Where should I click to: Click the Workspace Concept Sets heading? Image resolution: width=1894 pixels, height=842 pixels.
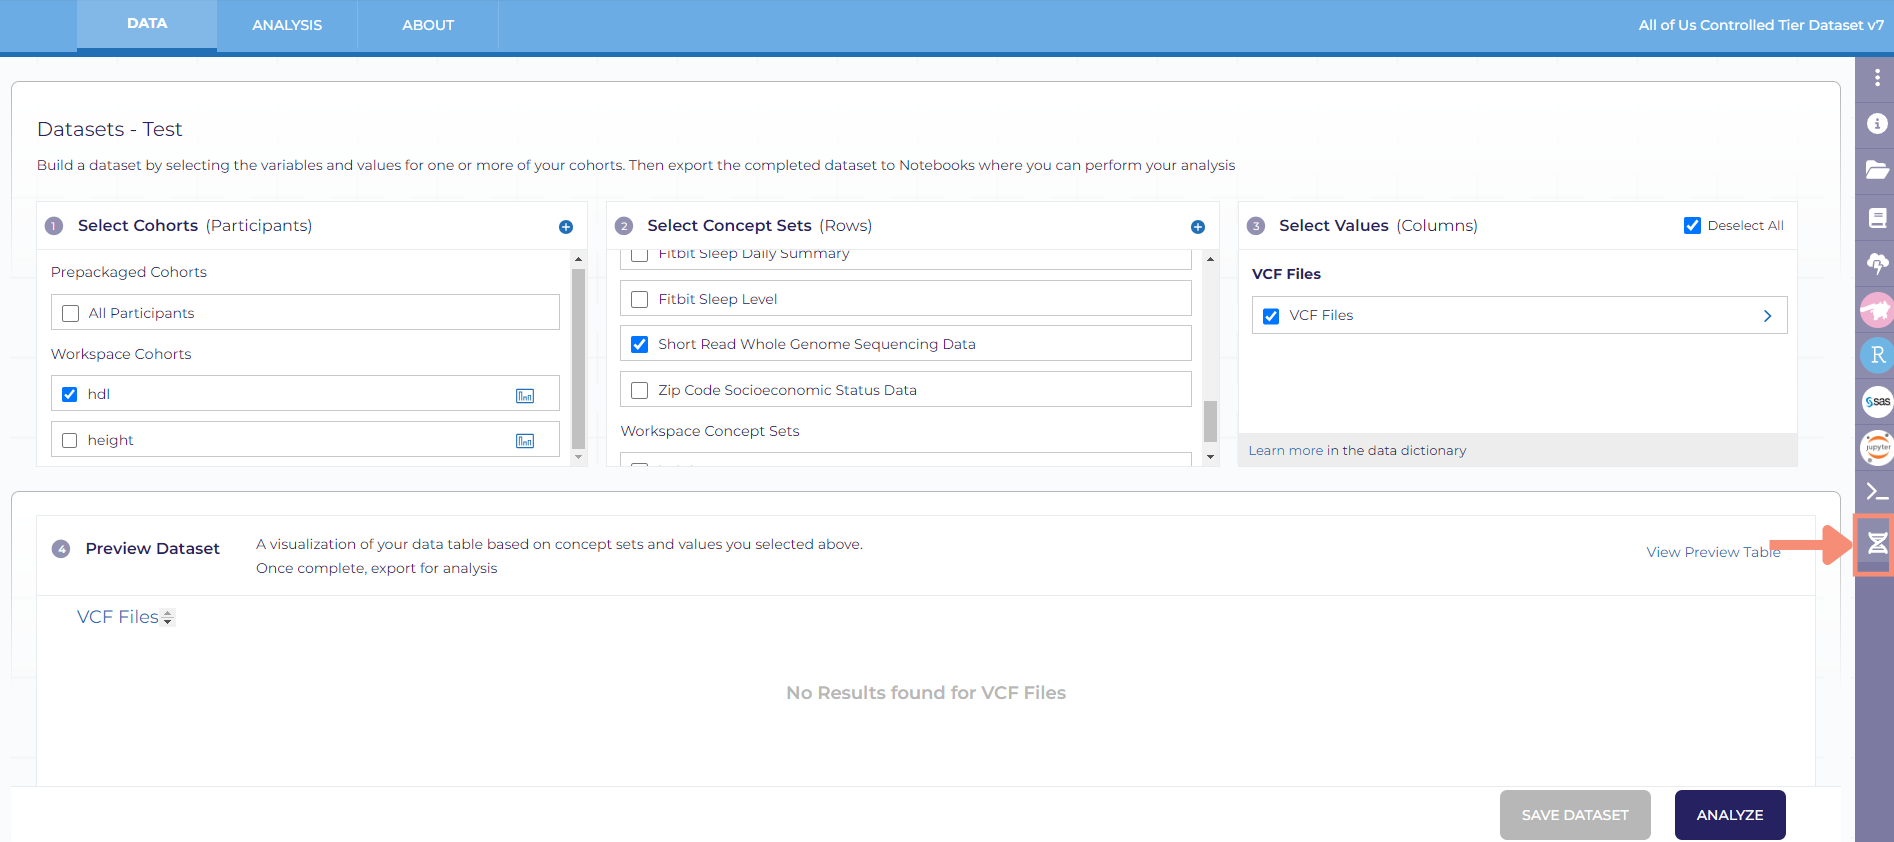710,431
